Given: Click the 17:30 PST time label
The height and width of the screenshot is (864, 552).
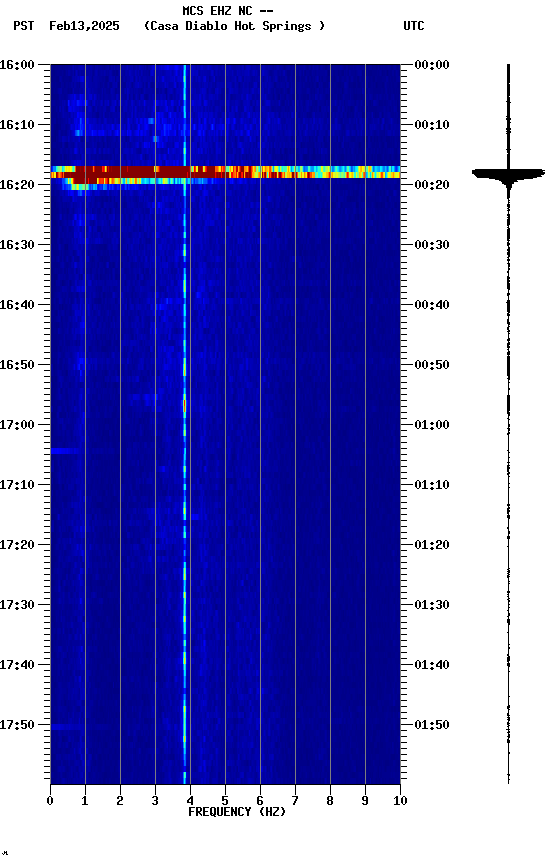Looking at the screenshot, I should coord(17,605).
